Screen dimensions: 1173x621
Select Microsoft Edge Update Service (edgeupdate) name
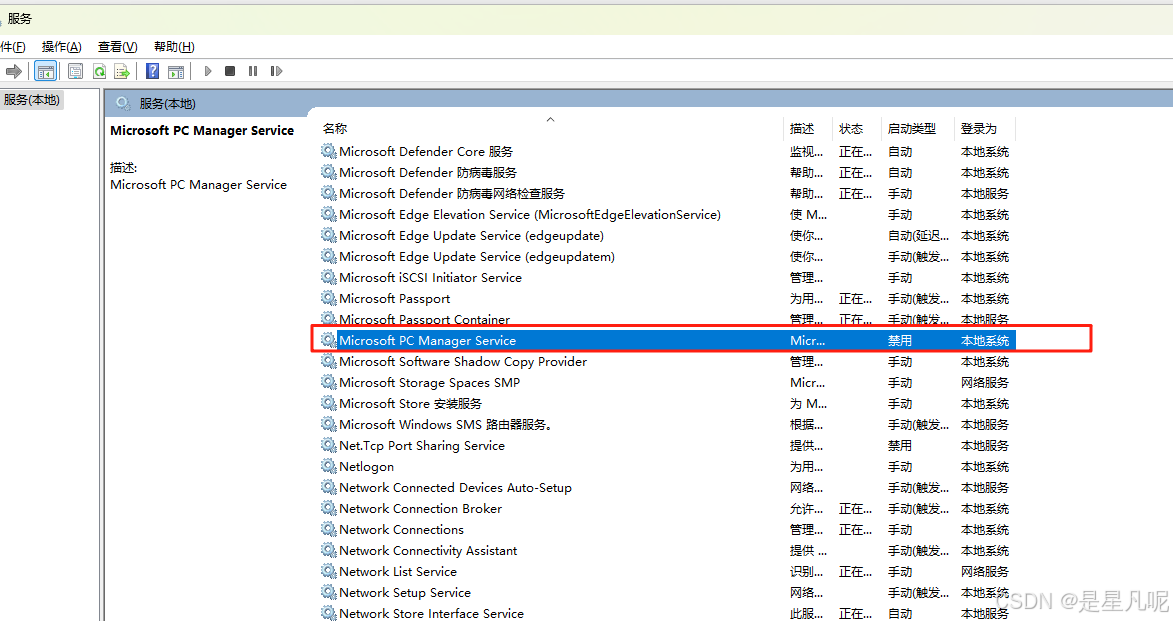(x=471, y=235)
